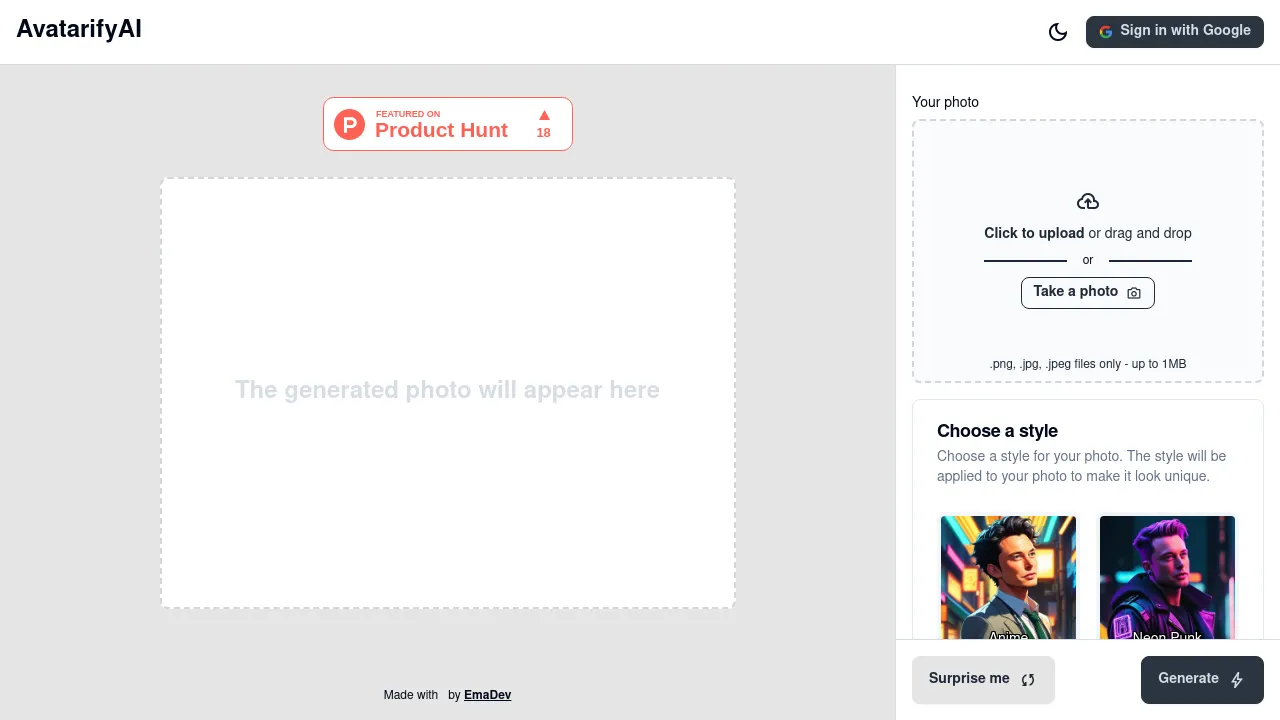1280x720 pixels.
Task: Open the Featured on Product Hunt badge
Action: coord(448,124)
